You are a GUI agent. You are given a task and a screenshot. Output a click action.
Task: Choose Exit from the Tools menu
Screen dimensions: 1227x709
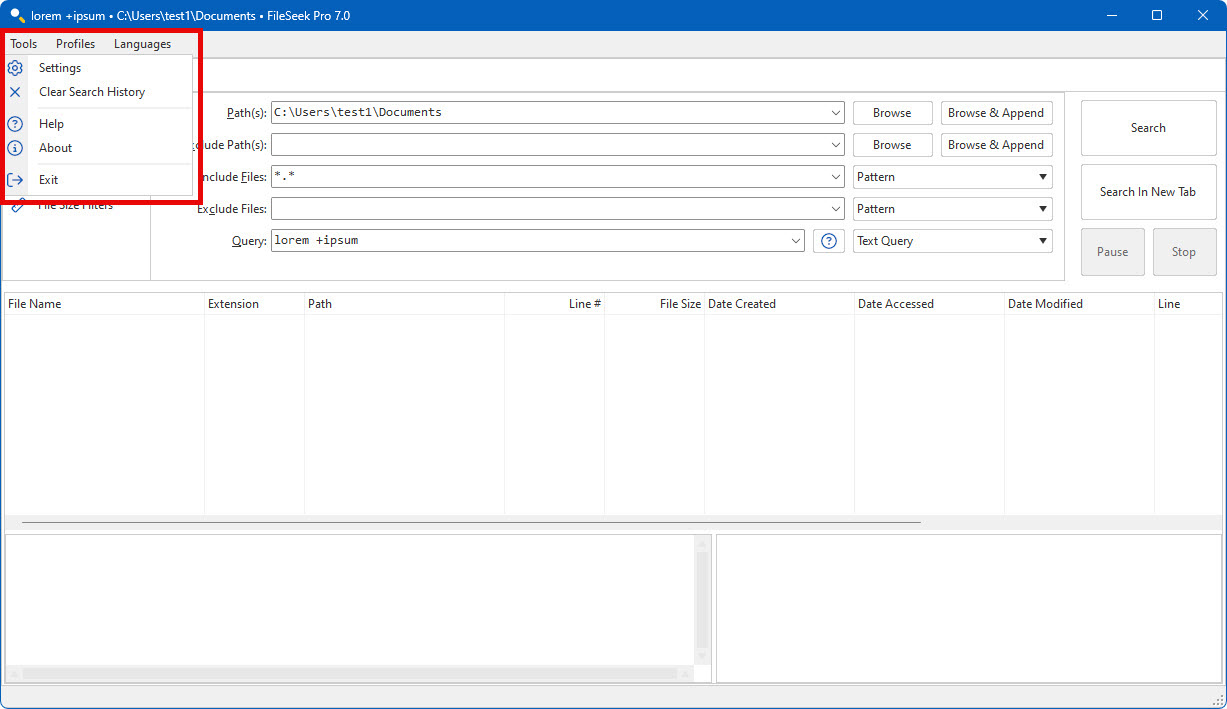coord(49,180)
